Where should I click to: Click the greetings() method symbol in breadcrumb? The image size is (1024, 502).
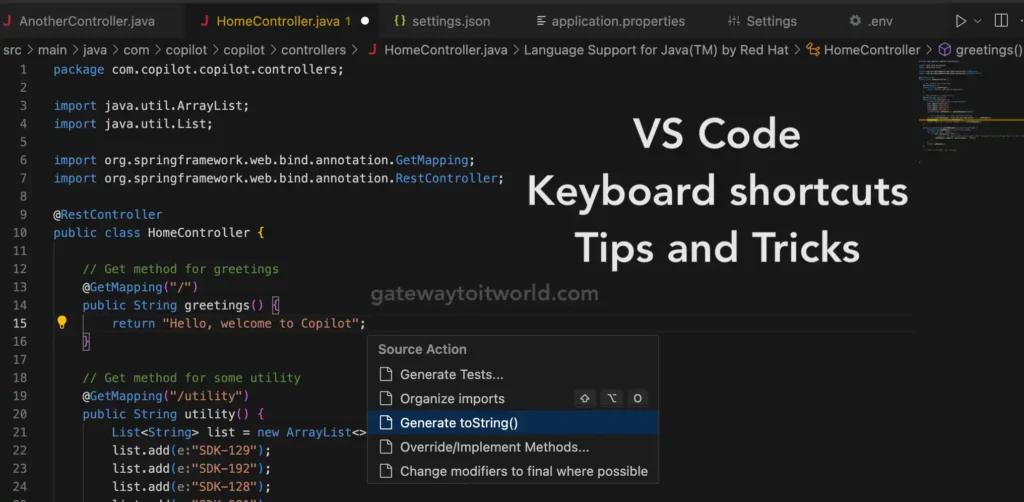pyautogui.click(x=980, y=49)
